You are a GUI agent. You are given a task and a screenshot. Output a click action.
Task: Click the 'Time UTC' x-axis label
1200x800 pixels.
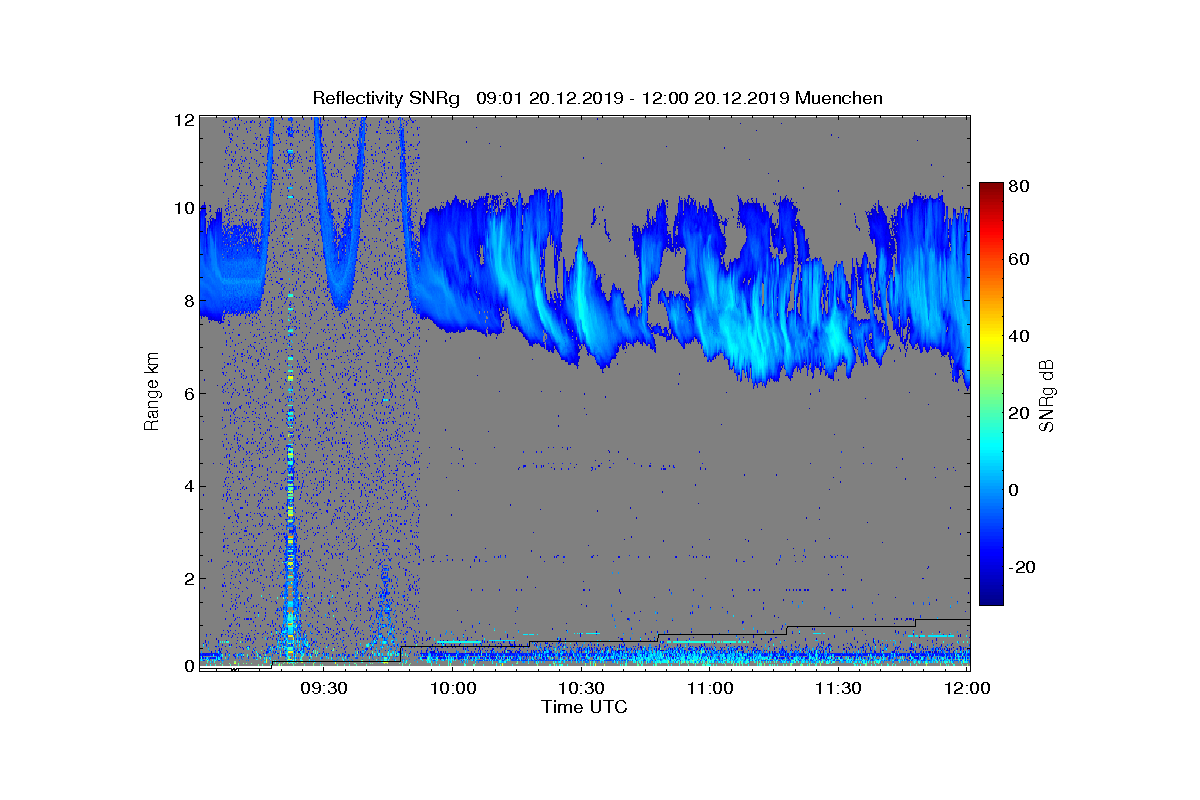tap(585, 707)
